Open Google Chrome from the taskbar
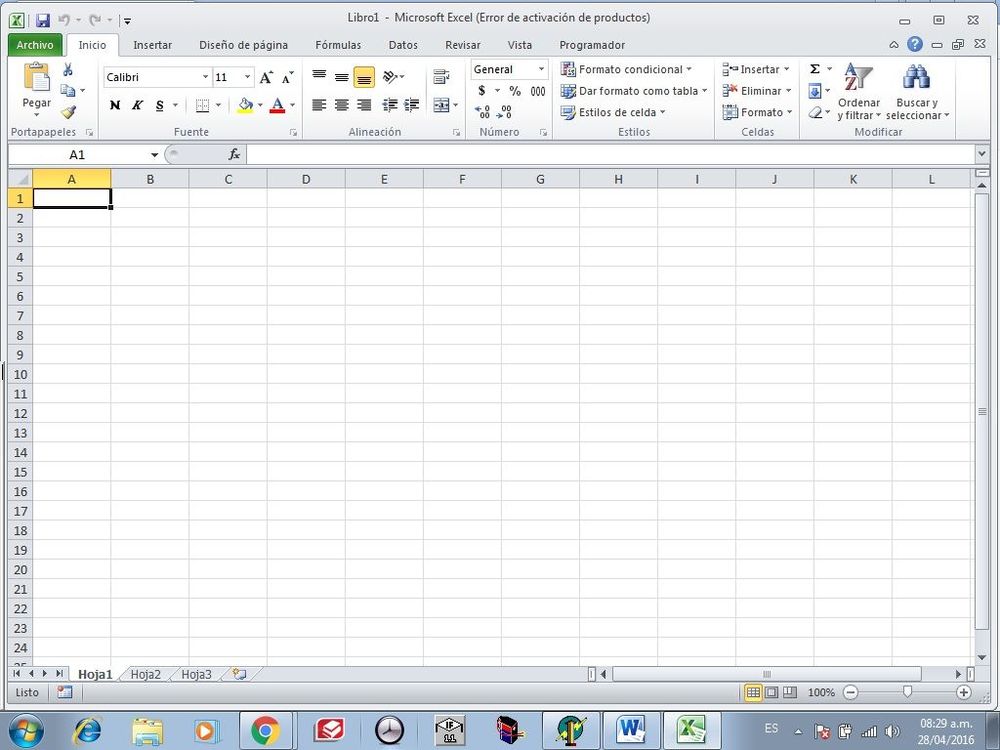 click(265, 730)
